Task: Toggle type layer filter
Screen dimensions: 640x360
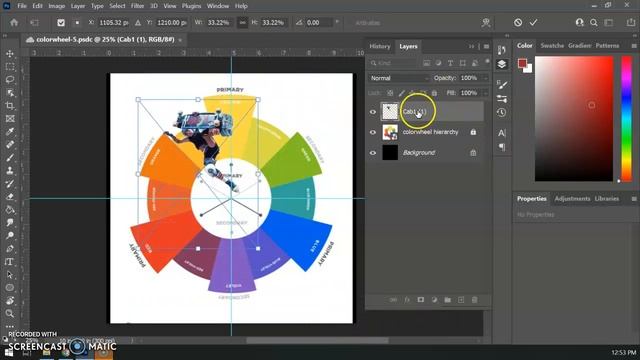Action: [450, 63]
